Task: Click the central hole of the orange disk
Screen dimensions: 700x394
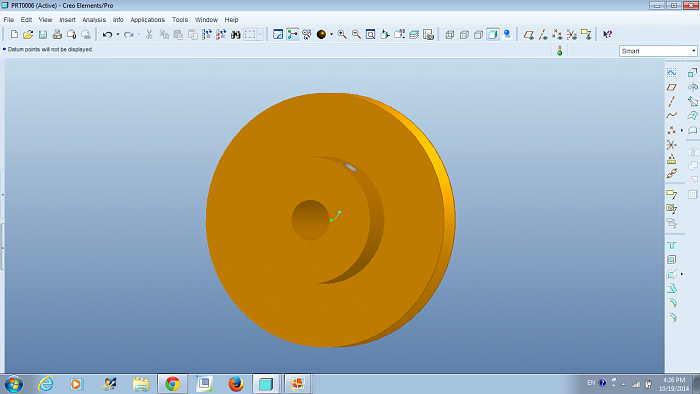Action: 310,220
